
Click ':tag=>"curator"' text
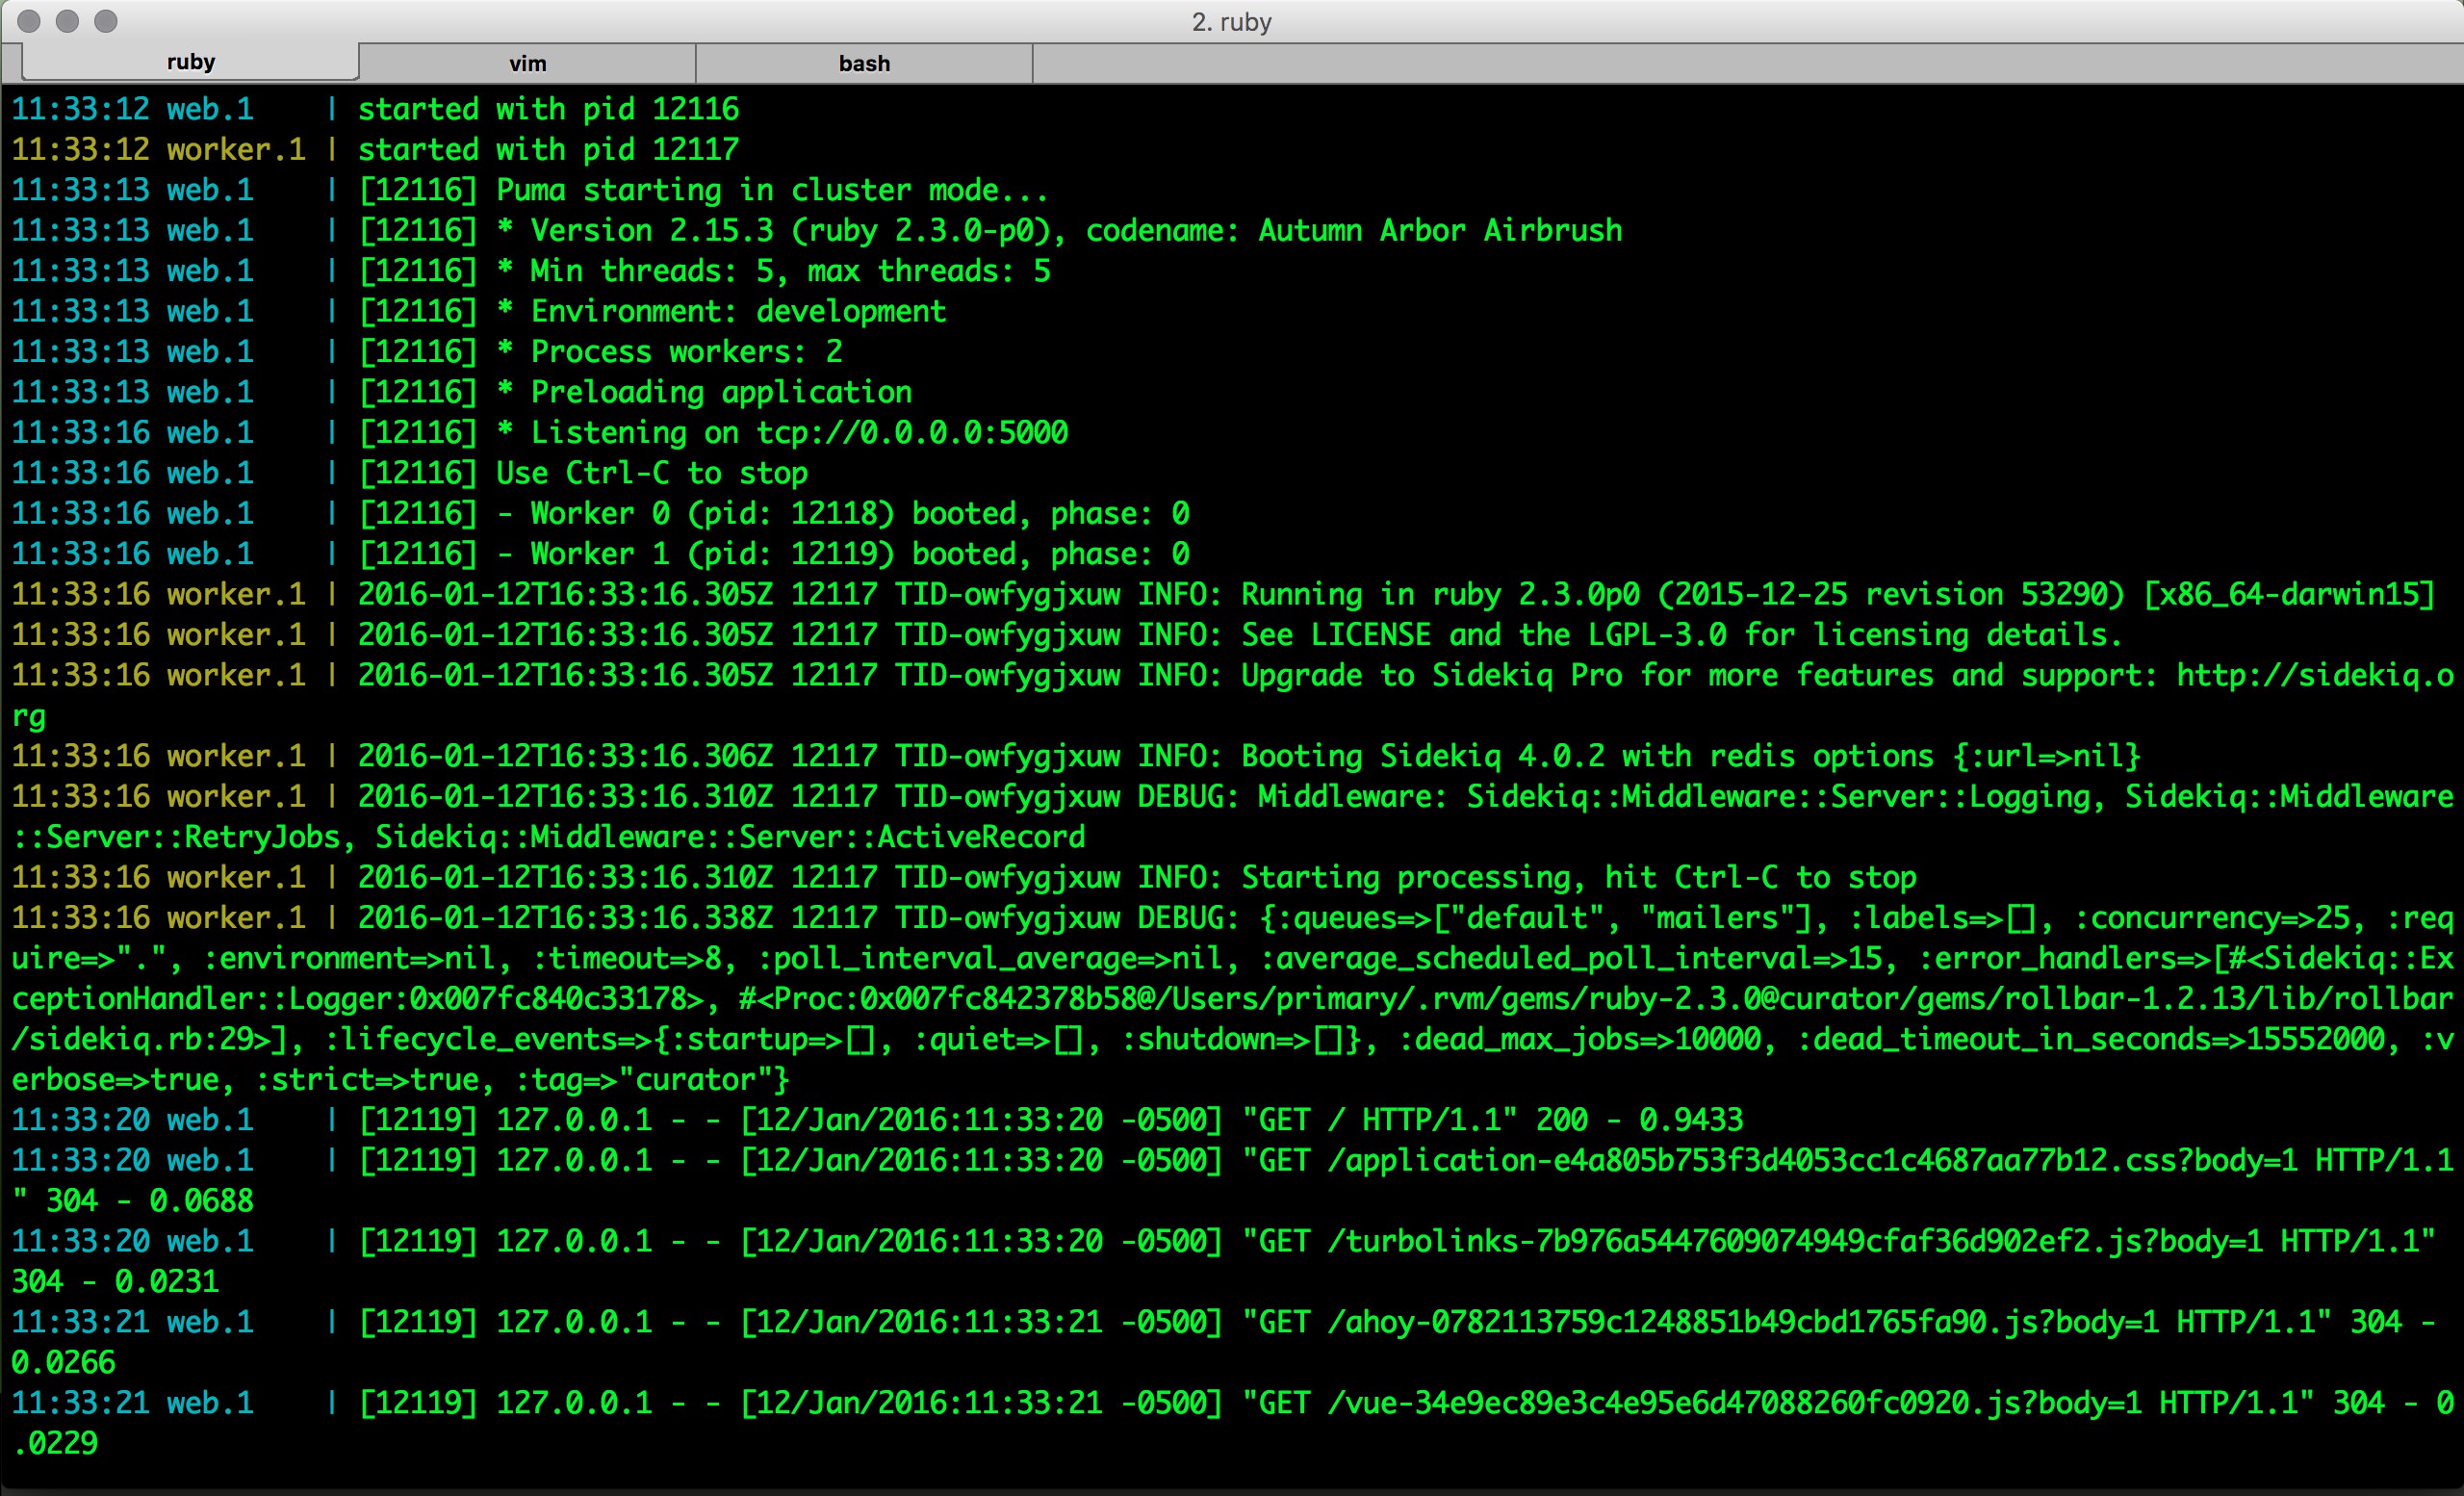coord(643,1080)
